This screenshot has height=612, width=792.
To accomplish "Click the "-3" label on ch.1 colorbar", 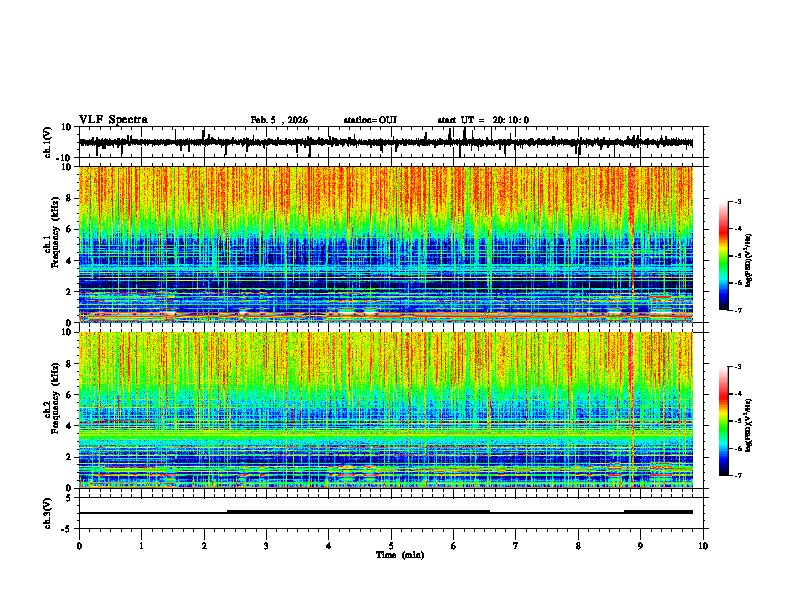I will coord(737,202).
